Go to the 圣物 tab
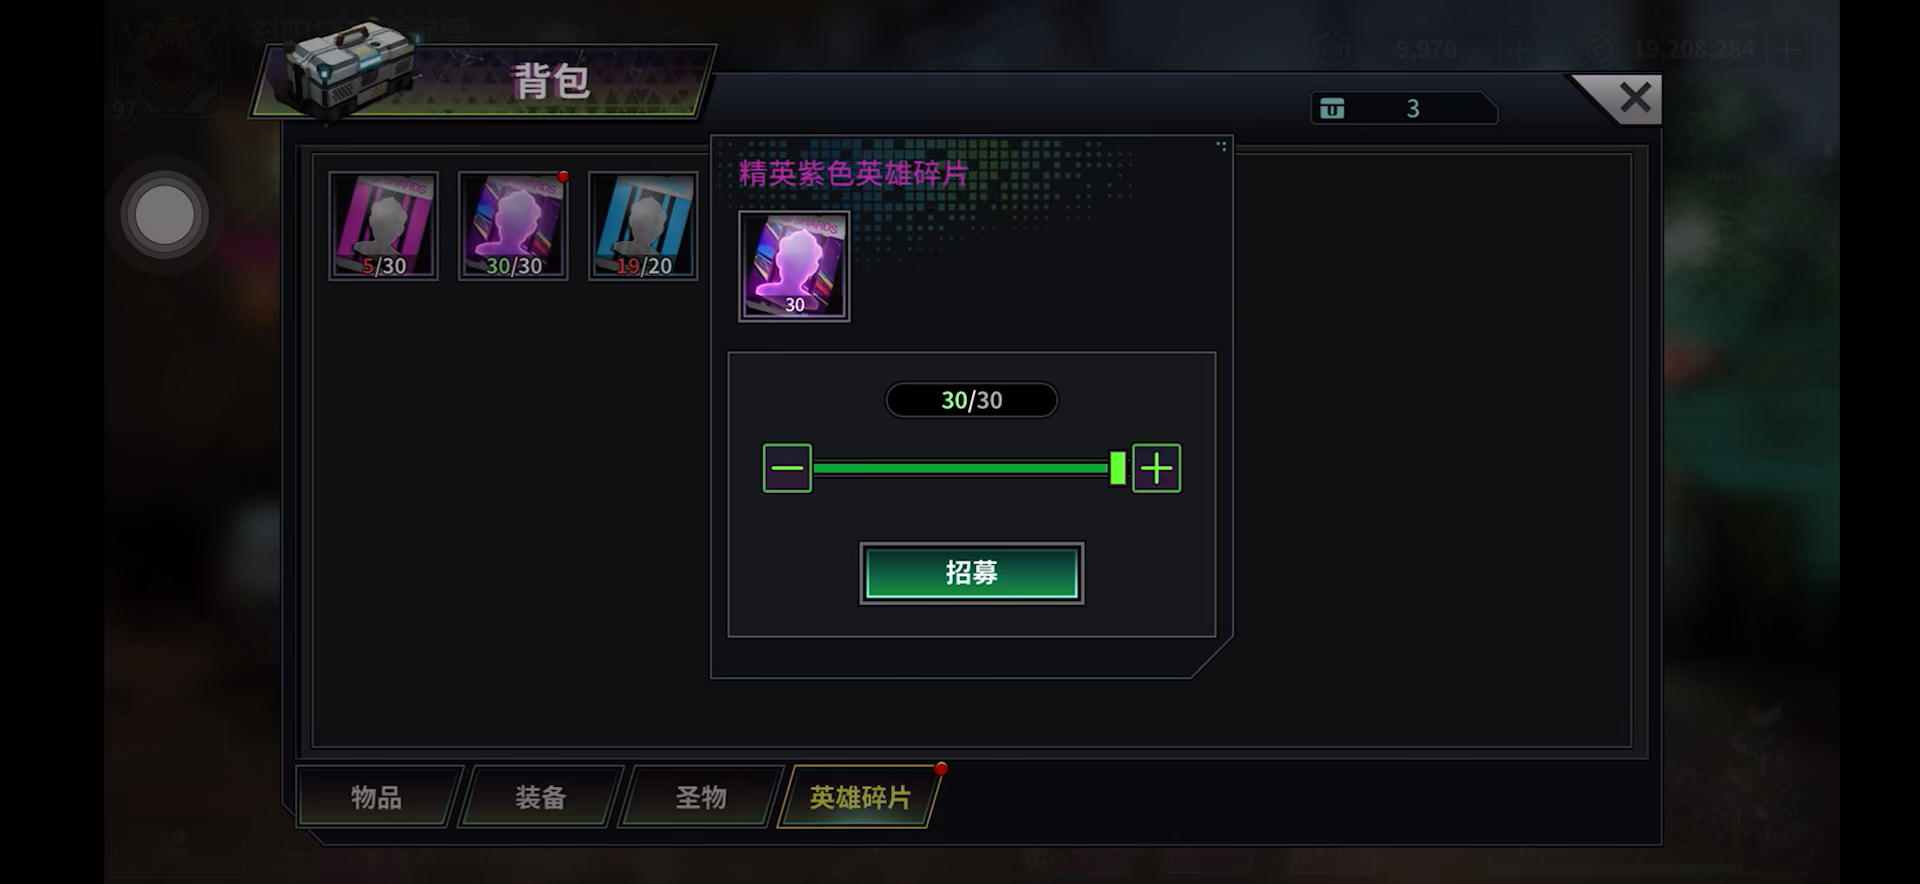This screenshot has width=1920, height=884. point(700,797)
